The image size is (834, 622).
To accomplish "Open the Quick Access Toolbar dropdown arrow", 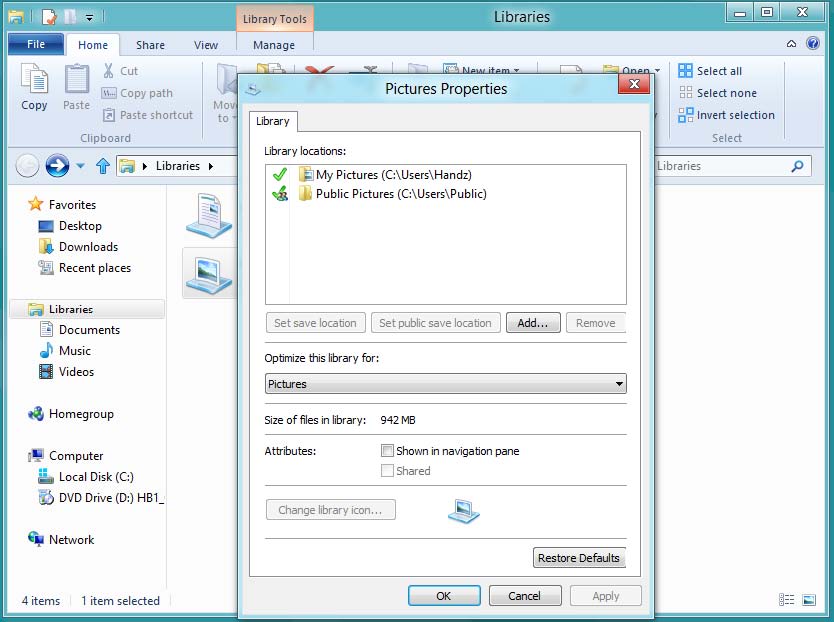I will [89, 17].
